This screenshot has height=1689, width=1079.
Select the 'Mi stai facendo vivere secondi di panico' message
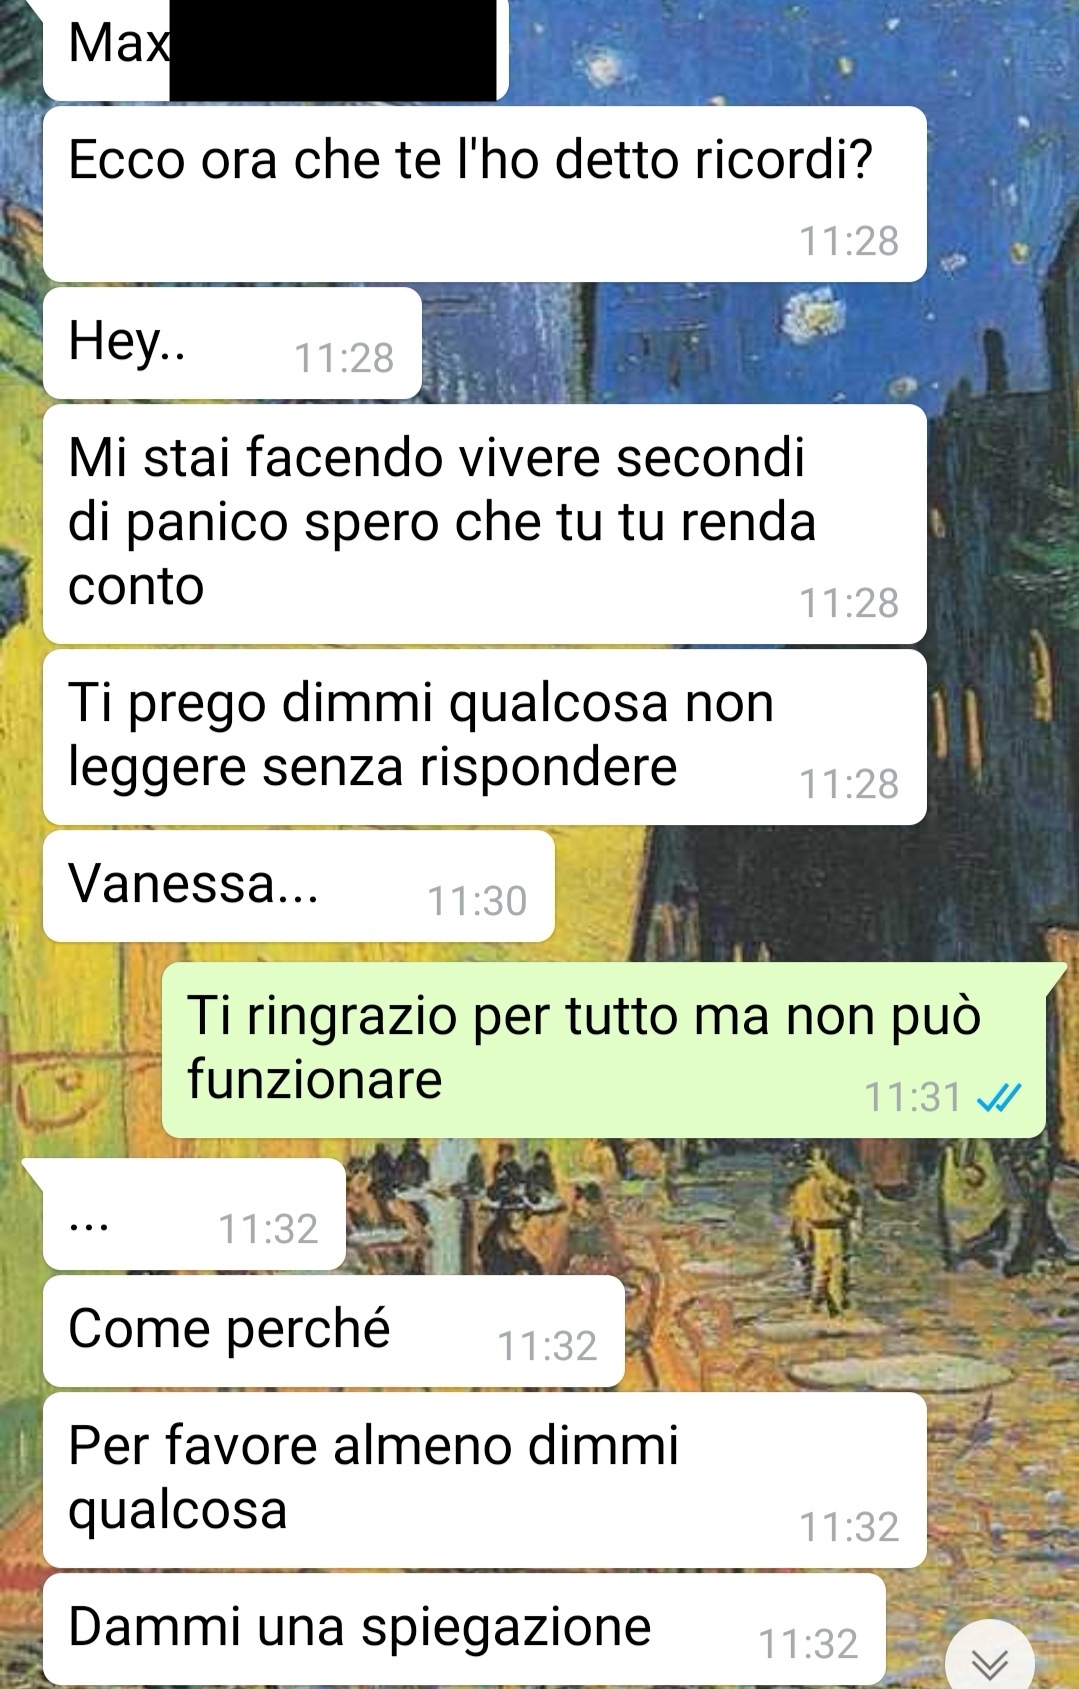pos(484,524)
